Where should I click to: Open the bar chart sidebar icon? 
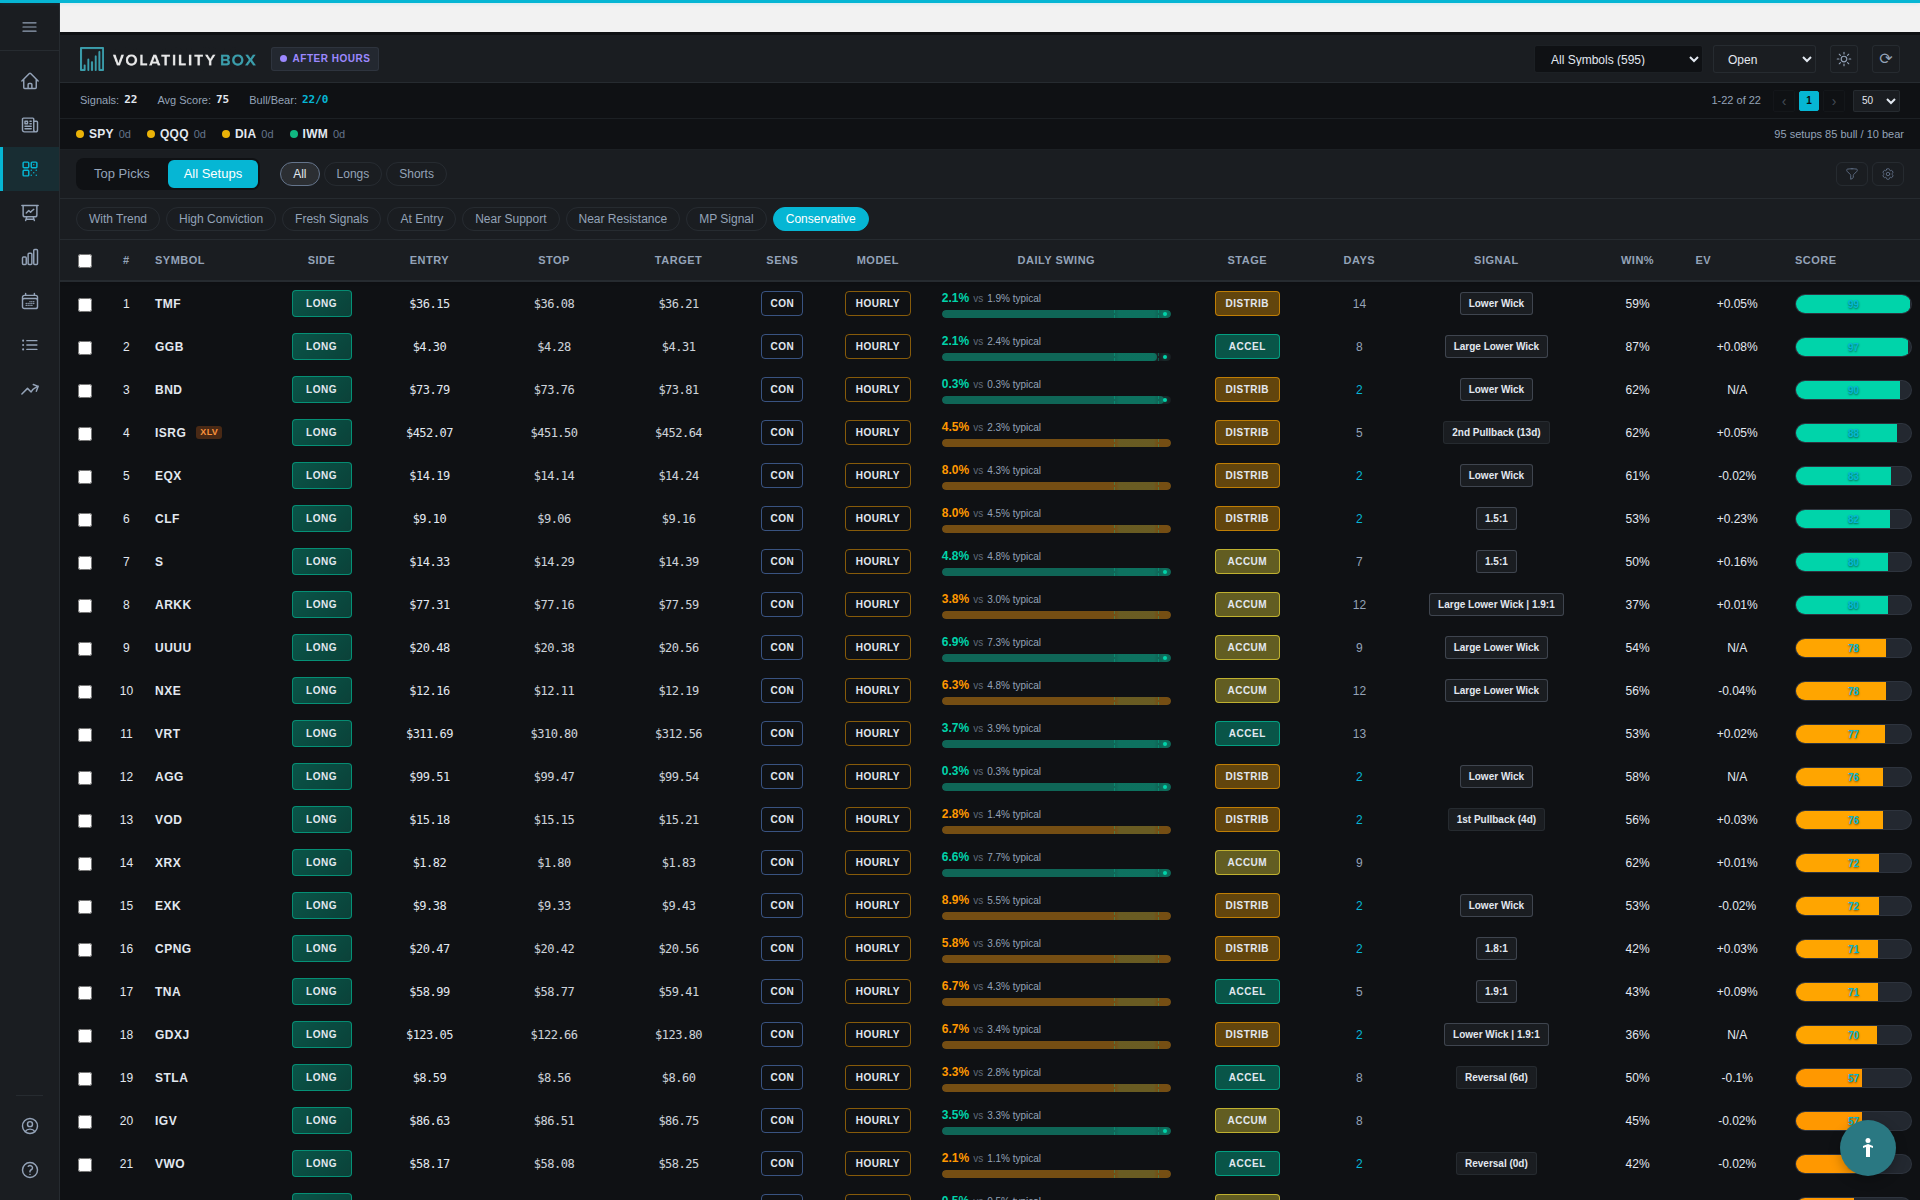(x=30, y=257)
